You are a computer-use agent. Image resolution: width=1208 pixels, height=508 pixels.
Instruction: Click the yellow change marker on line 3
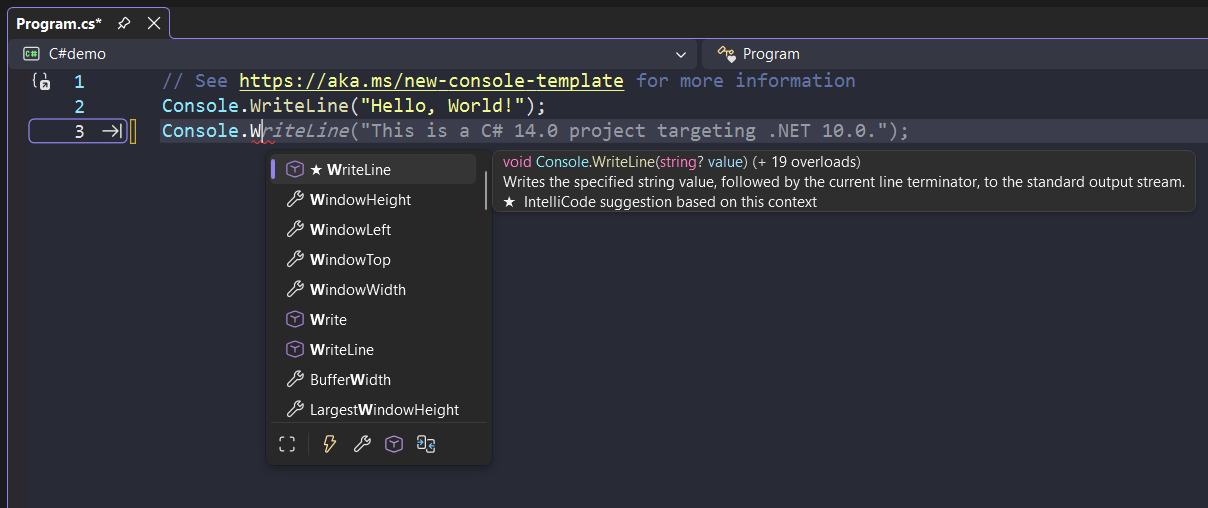pyautogui.click(x=133, y=131)
